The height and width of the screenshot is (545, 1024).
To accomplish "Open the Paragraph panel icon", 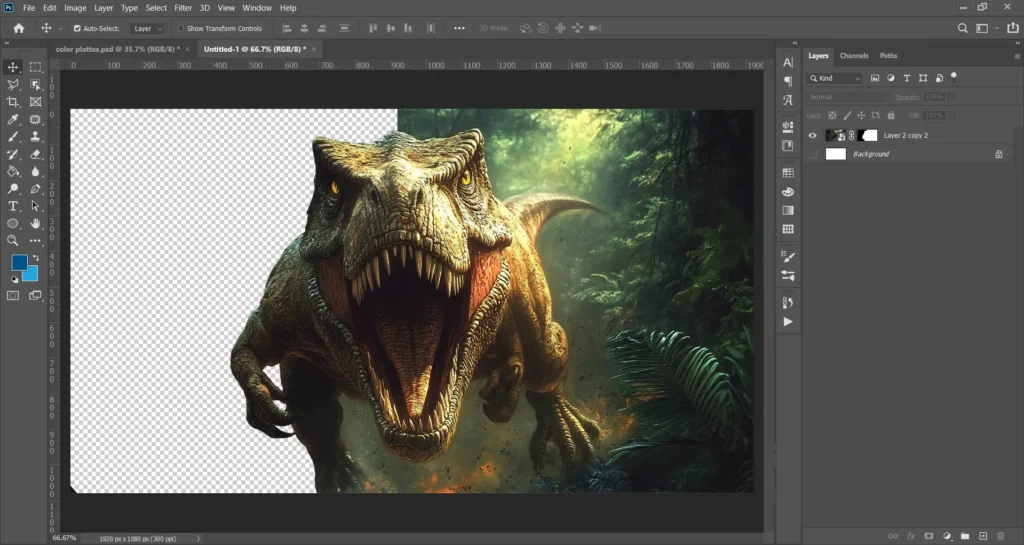I will pos(788,81).
